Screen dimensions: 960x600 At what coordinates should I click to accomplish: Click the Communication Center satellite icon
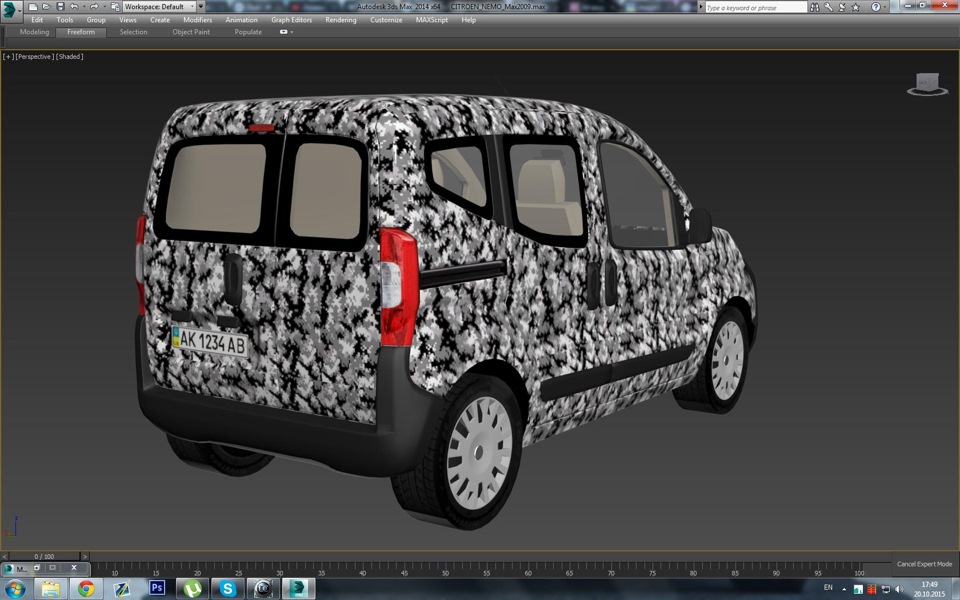[842, 7]
